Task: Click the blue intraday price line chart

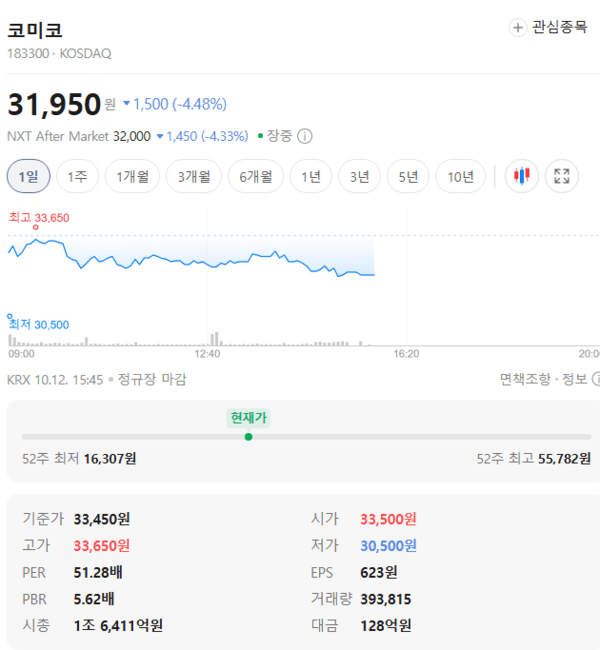Action: pos(191,258)
